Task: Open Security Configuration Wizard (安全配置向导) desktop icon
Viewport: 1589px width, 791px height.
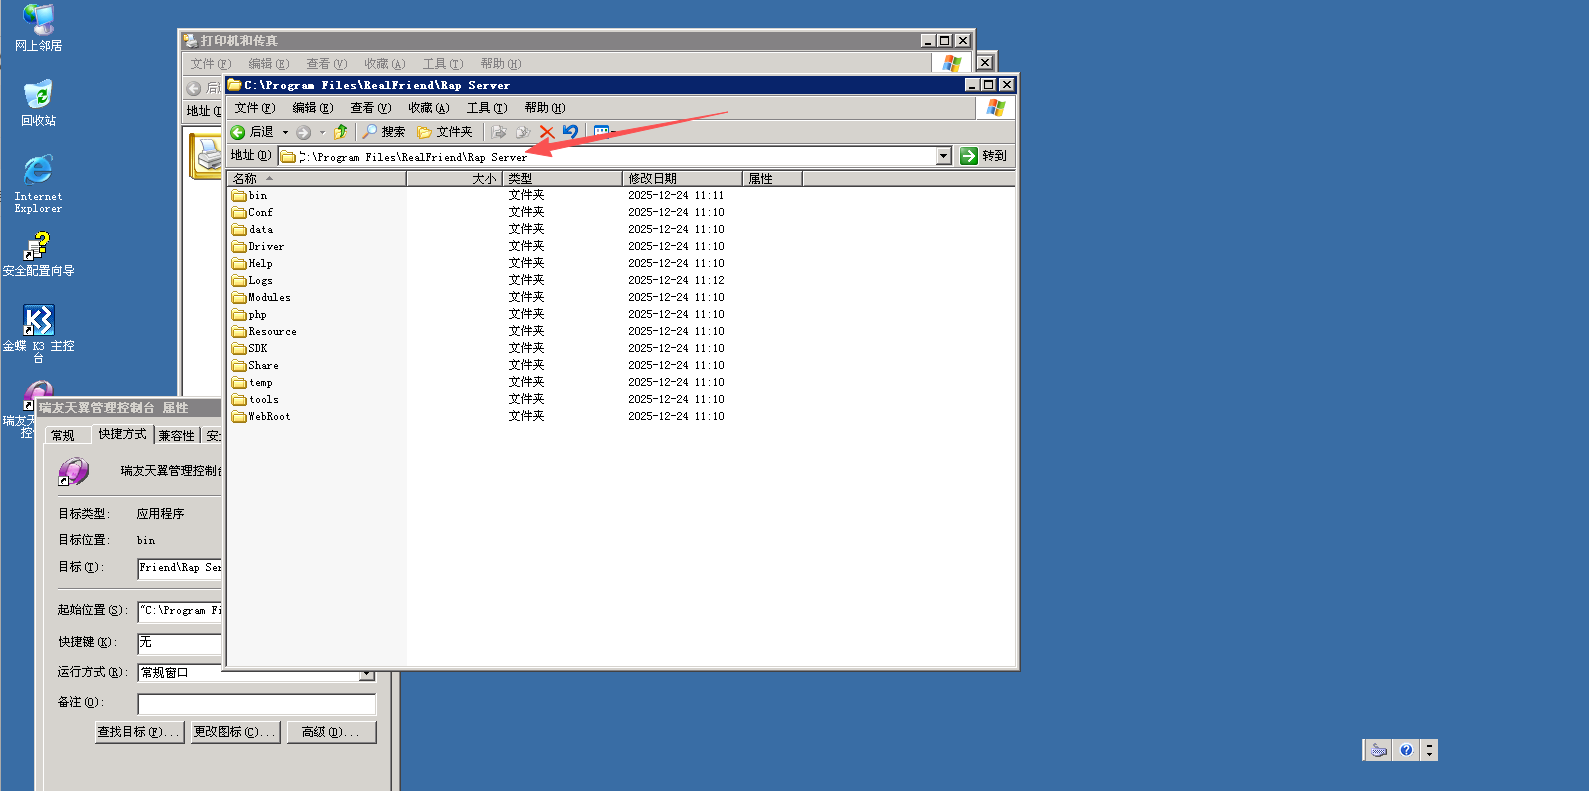Action: tap(38, 254)
